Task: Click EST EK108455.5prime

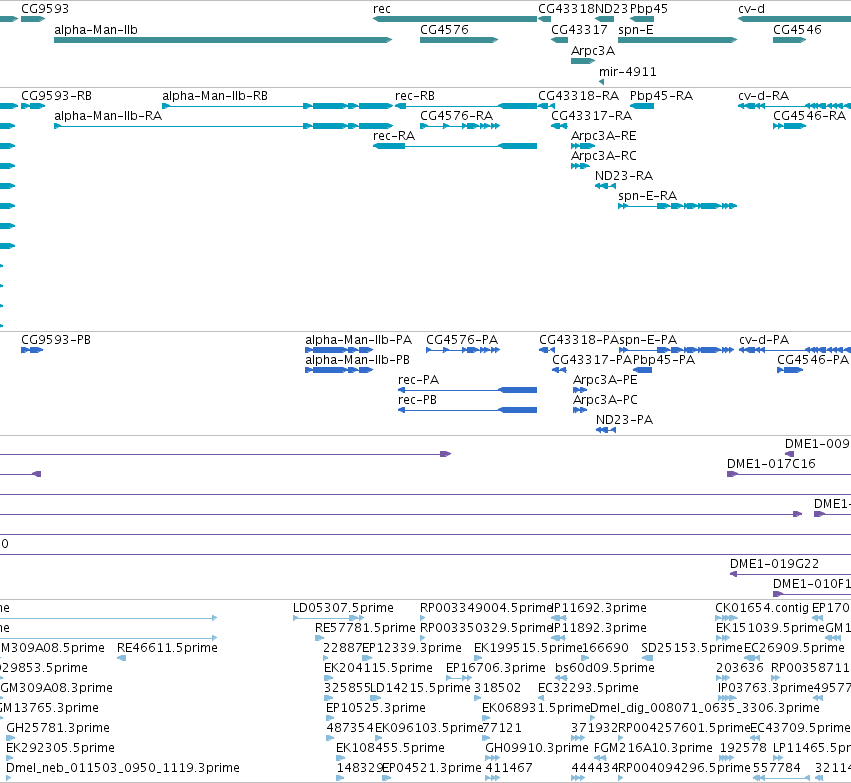Action: click(x=390, y=748)
